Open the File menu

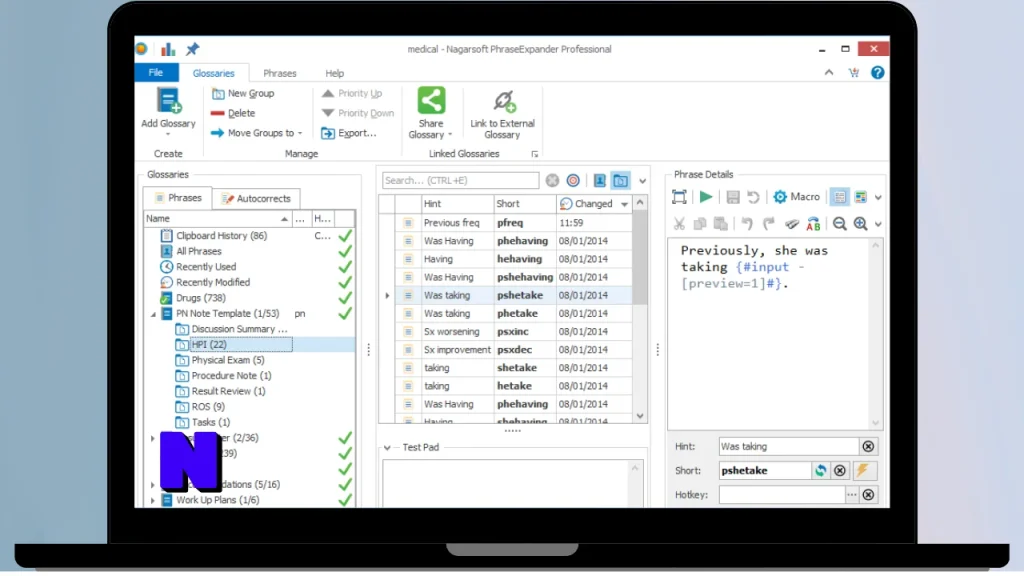(156, 72)
